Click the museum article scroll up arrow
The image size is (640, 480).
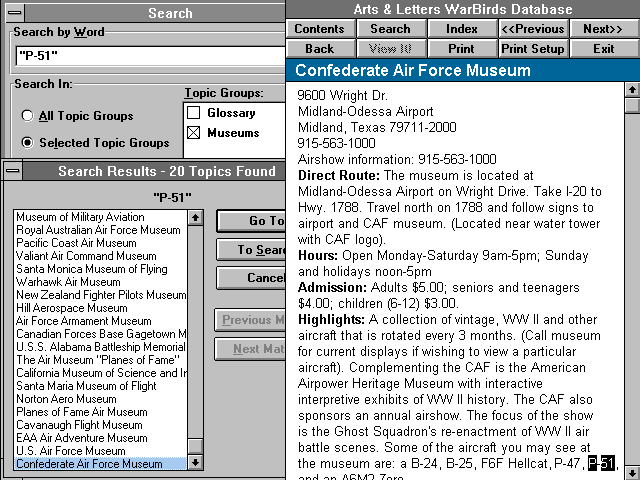tap(632, 89)
